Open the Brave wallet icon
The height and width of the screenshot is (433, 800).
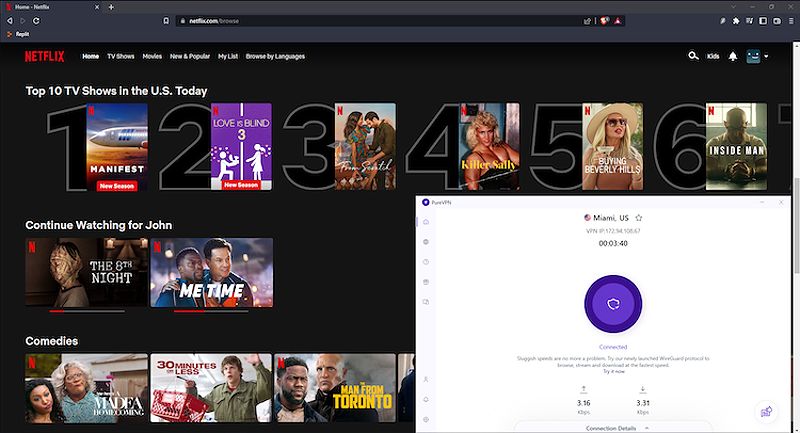(777, 21)
